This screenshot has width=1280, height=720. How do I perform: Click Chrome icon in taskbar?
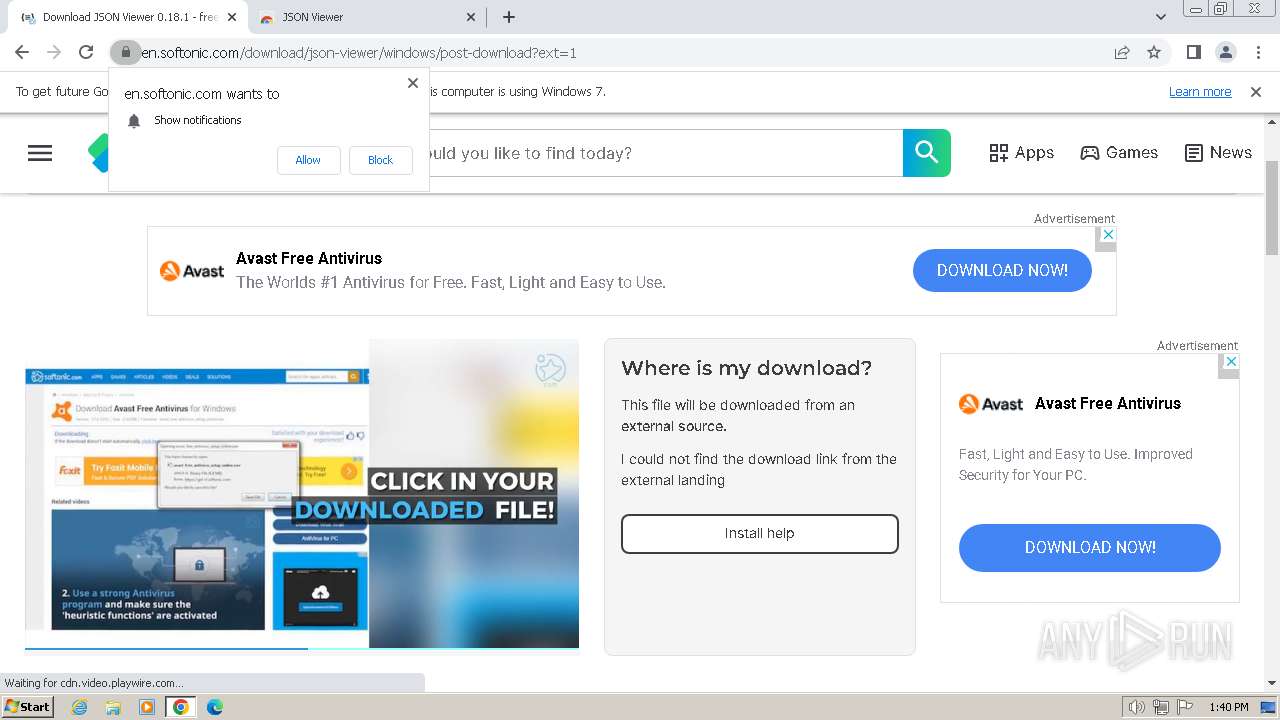click(181, 707)
